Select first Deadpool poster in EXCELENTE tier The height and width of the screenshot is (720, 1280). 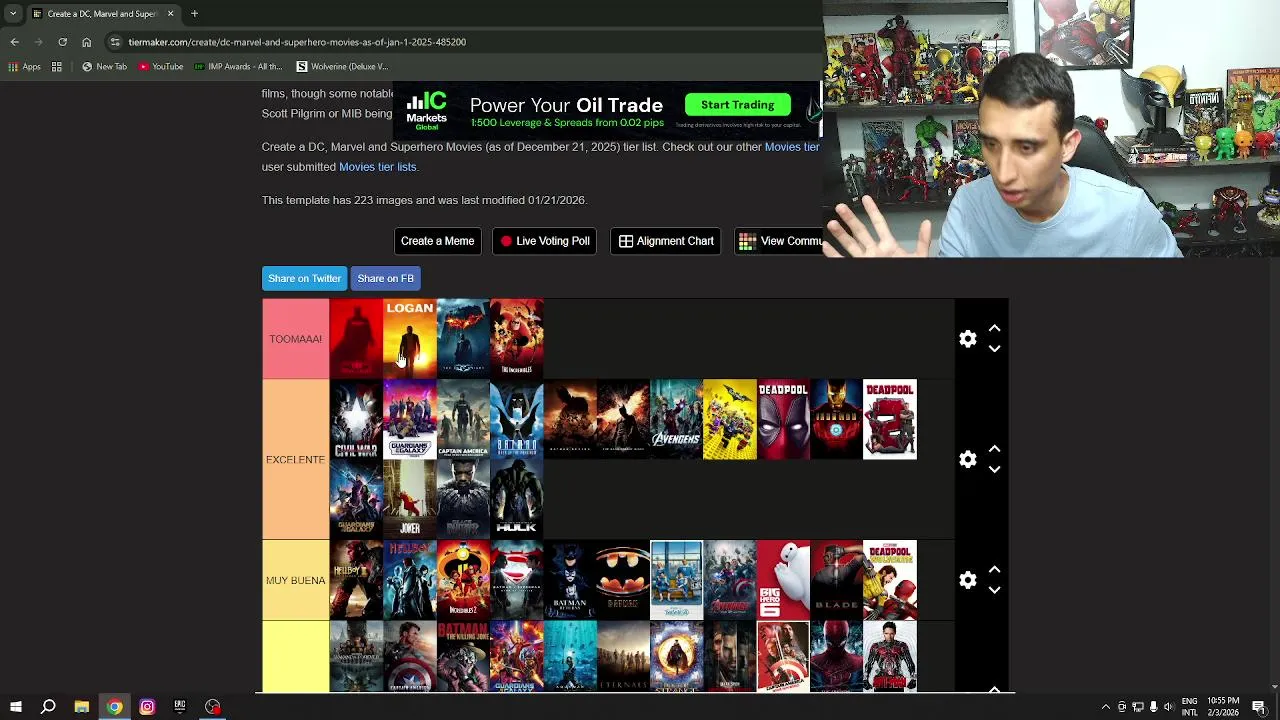point(783,419)
